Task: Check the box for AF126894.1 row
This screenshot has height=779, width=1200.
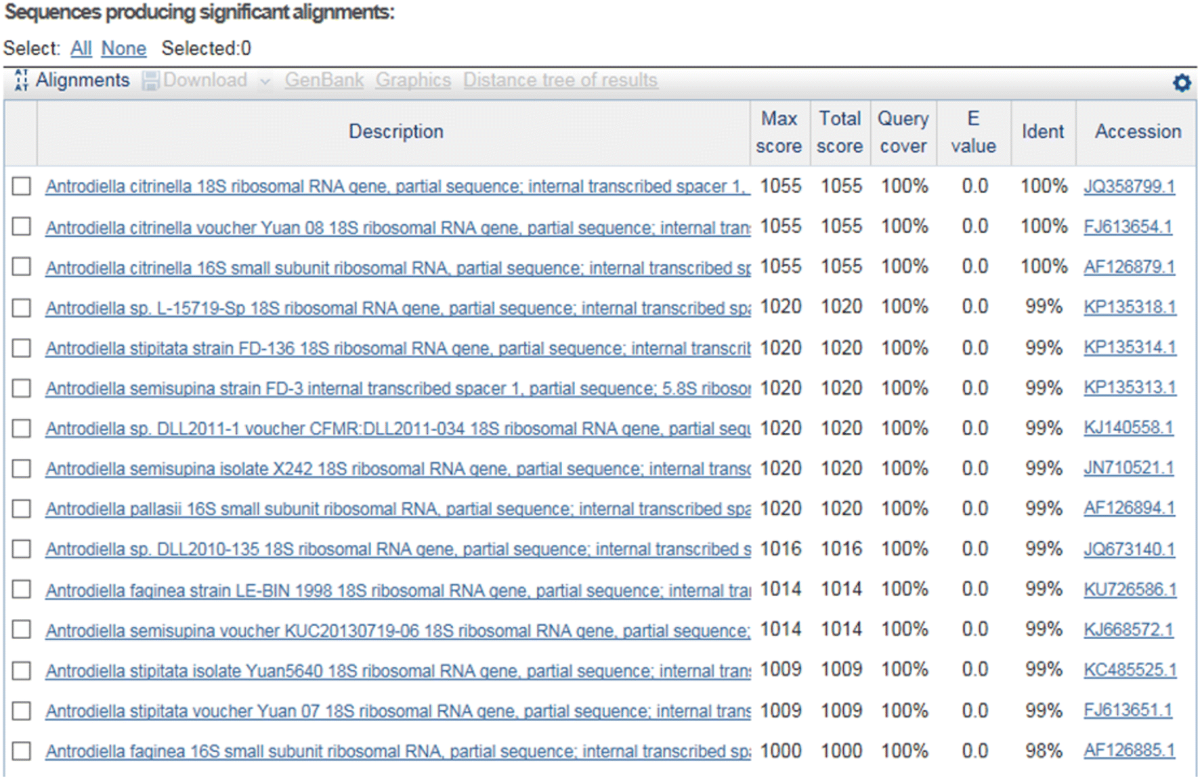Action: pyautogui.click(x=21, y=509)
